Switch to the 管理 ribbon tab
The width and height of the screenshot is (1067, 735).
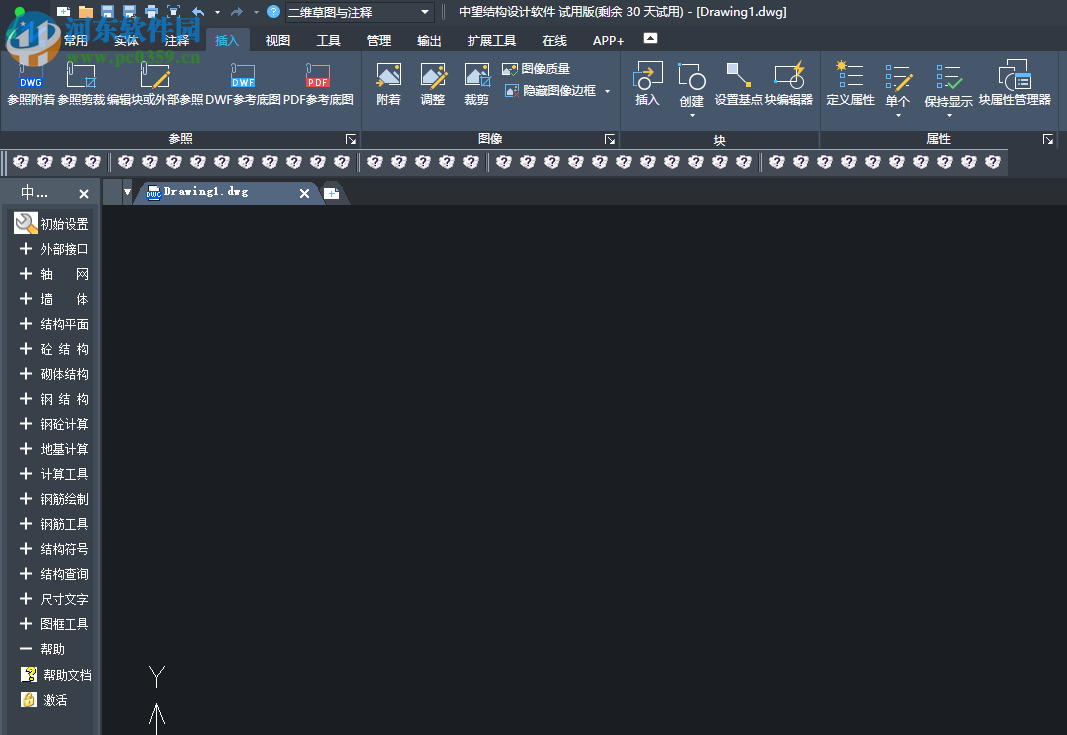[379, 41]
